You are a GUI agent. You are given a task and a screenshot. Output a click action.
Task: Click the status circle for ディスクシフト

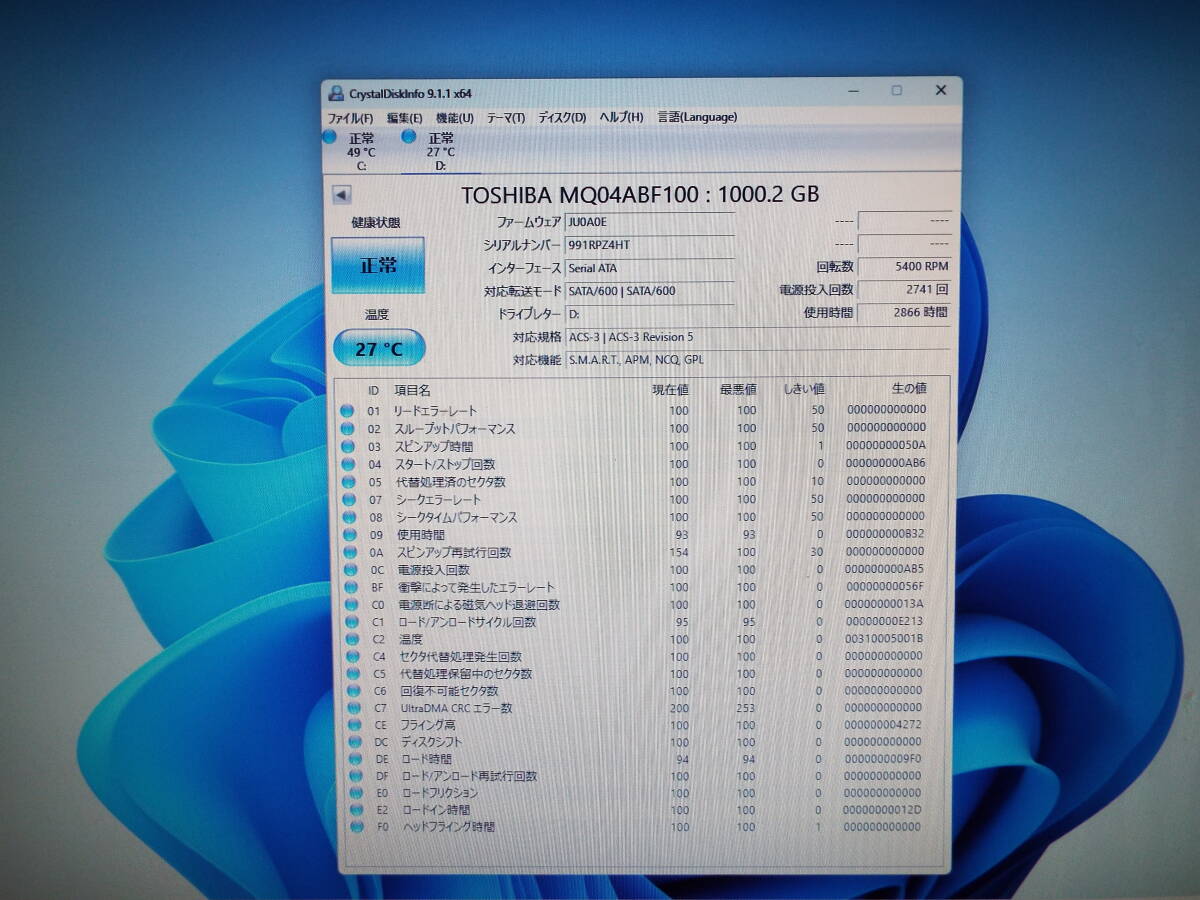(x=355, y=742)
